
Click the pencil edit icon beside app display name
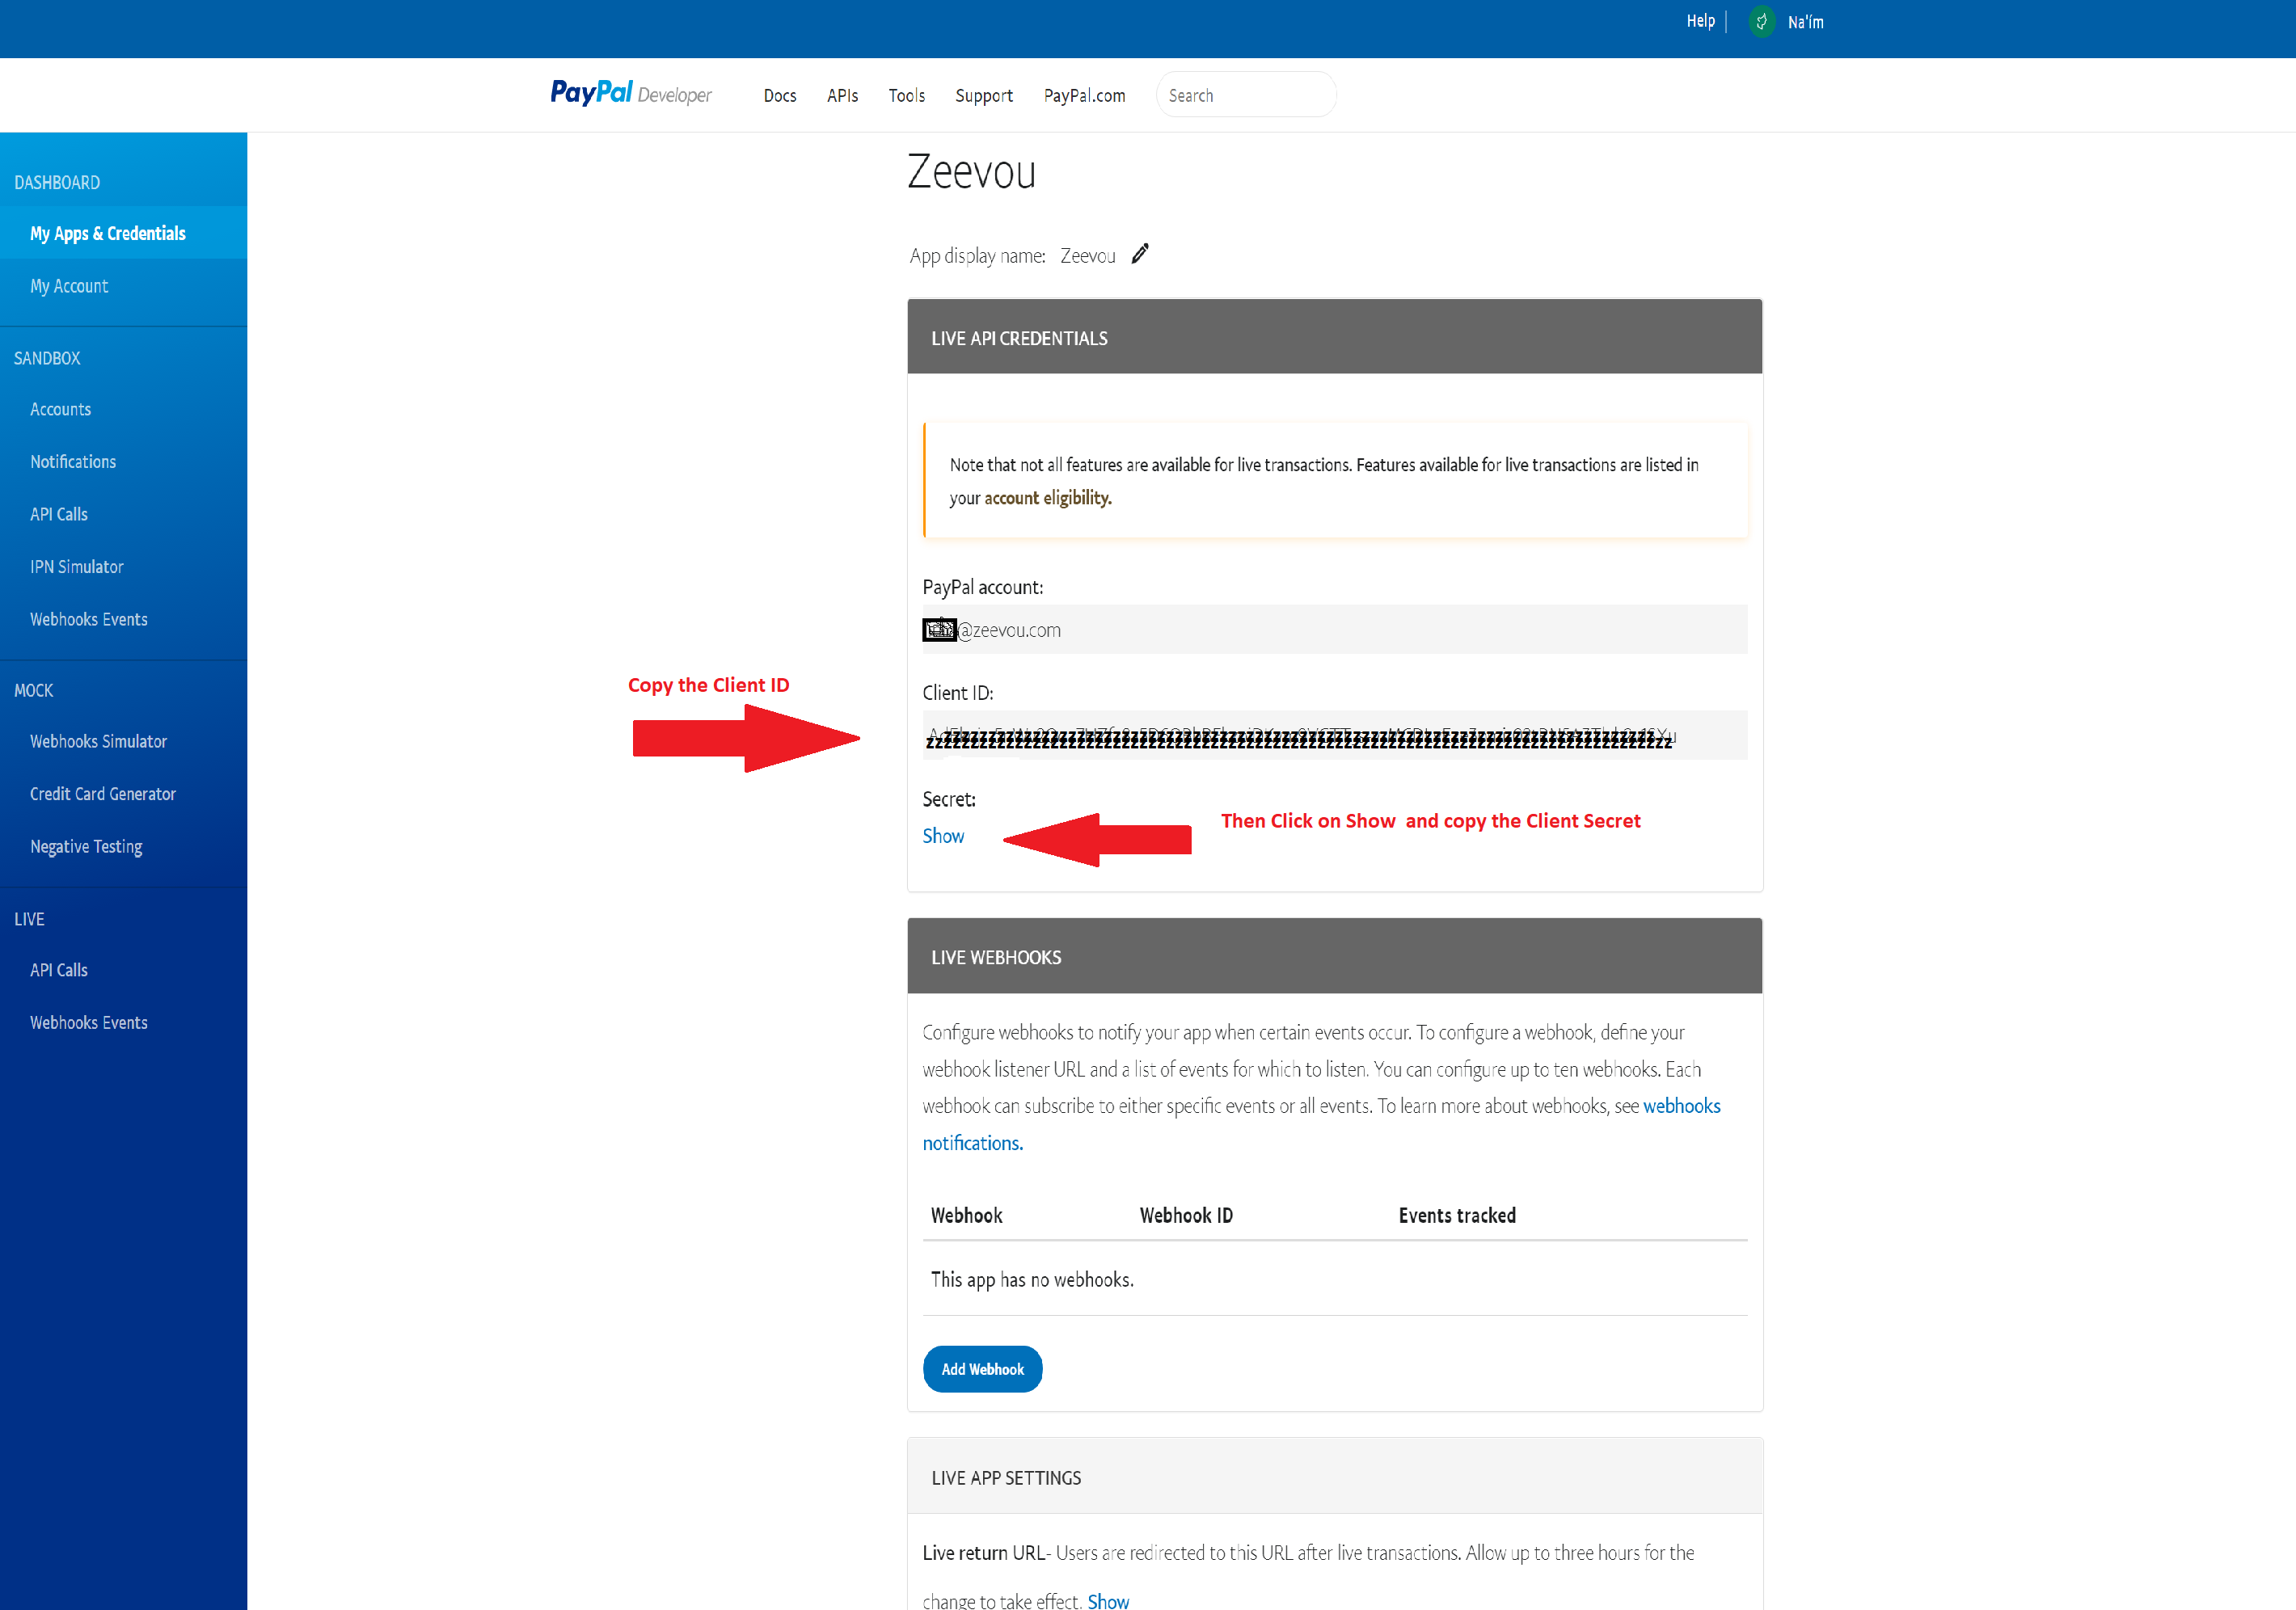point(1140,254)
